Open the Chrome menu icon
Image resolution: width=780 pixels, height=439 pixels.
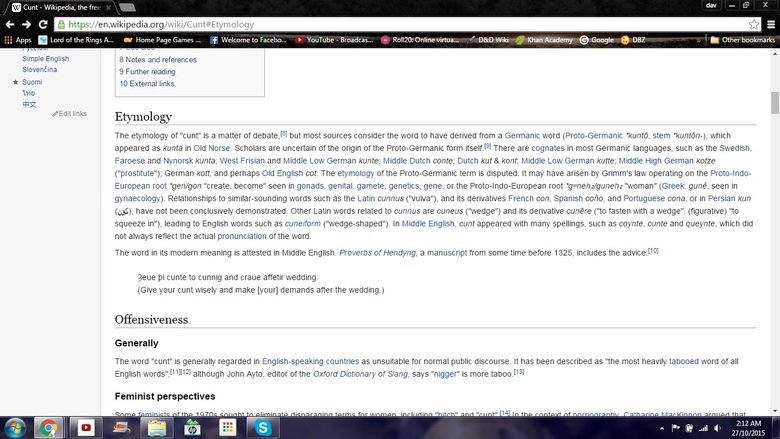770,23
